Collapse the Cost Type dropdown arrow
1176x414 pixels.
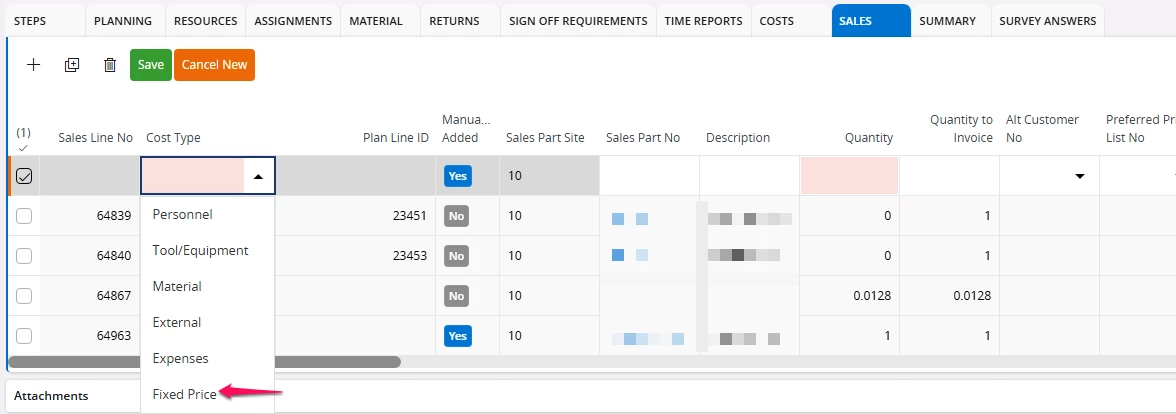coord(259,176)
